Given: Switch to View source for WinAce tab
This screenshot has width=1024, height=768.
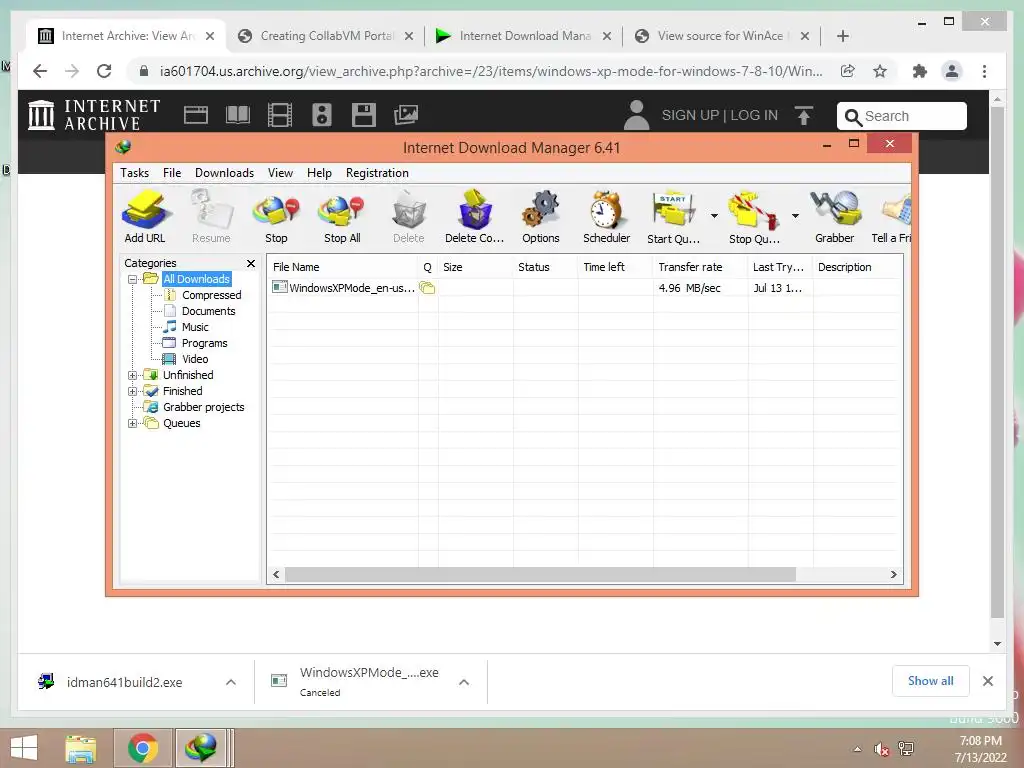Looking at the screenshot, I should pyautogui.click(x=721, y=36).
